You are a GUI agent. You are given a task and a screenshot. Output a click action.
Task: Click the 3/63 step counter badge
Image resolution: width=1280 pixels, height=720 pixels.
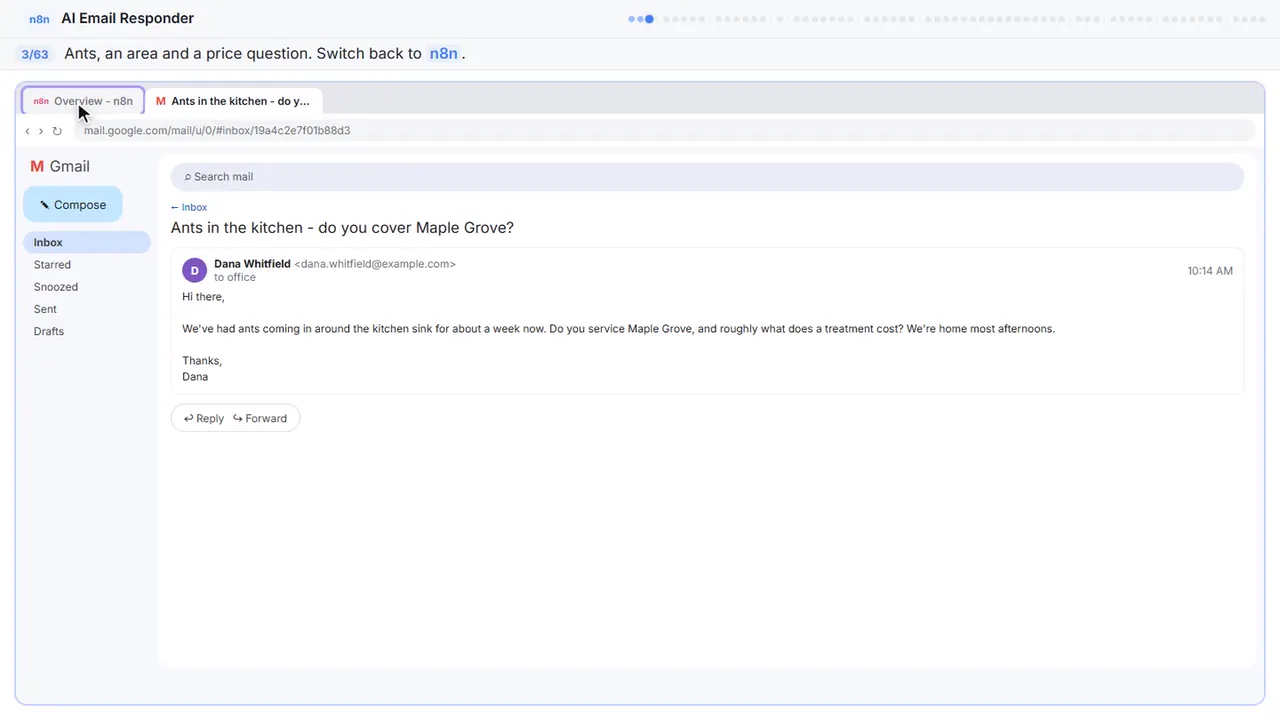(x=35, y=54)
